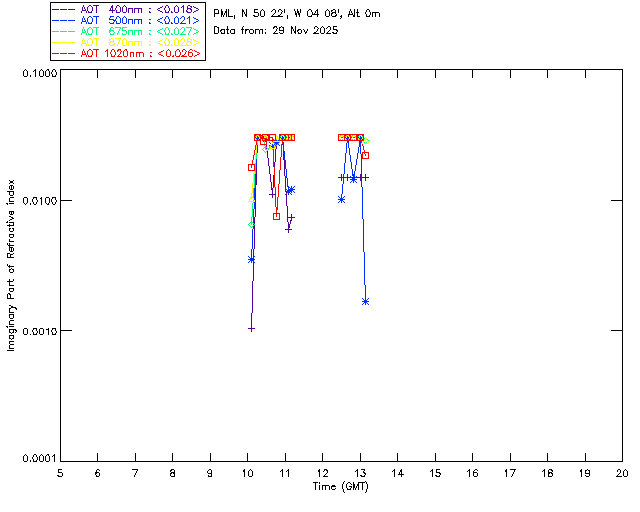
Task: Click the green dashed line sample in legend
Action: pyautogui.click(x=64, y=31)
